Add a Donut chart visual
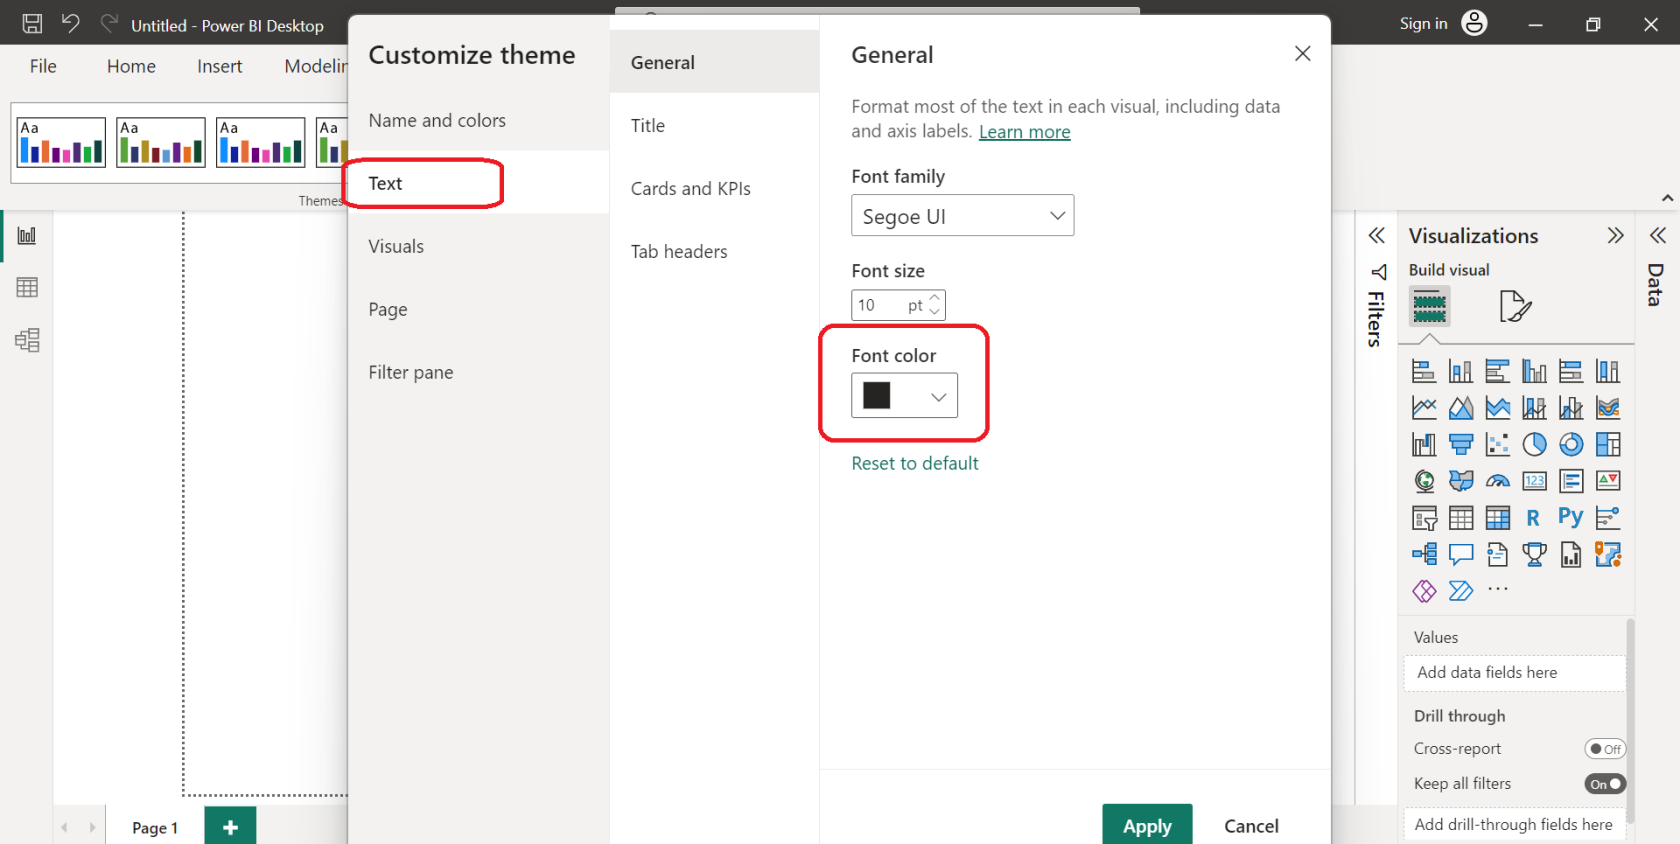 point(1571,444)
